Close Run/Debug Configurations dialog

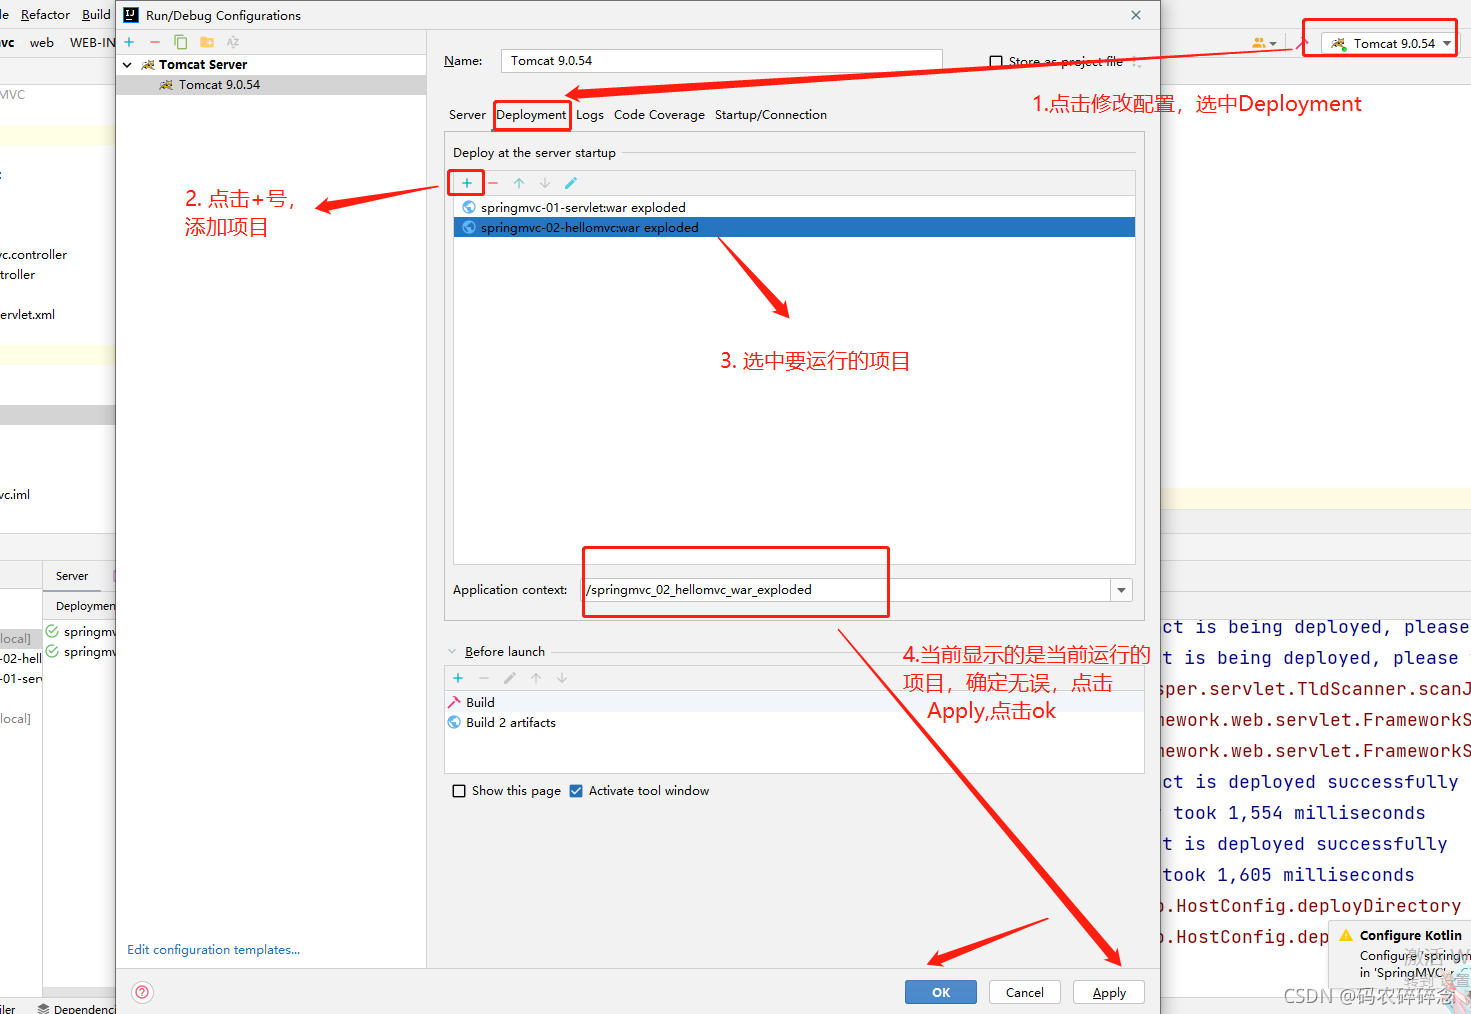point(1136,15)
